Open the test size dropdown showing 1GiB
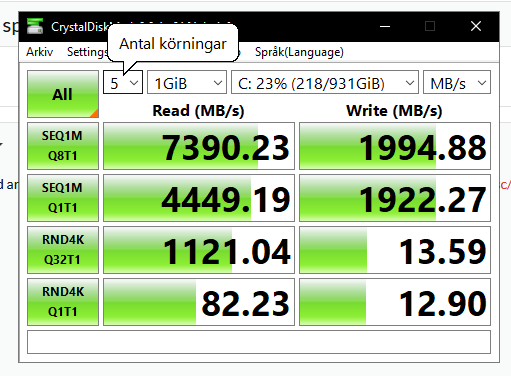The height and width of the screenshot is (376, 511). (187, 82)
